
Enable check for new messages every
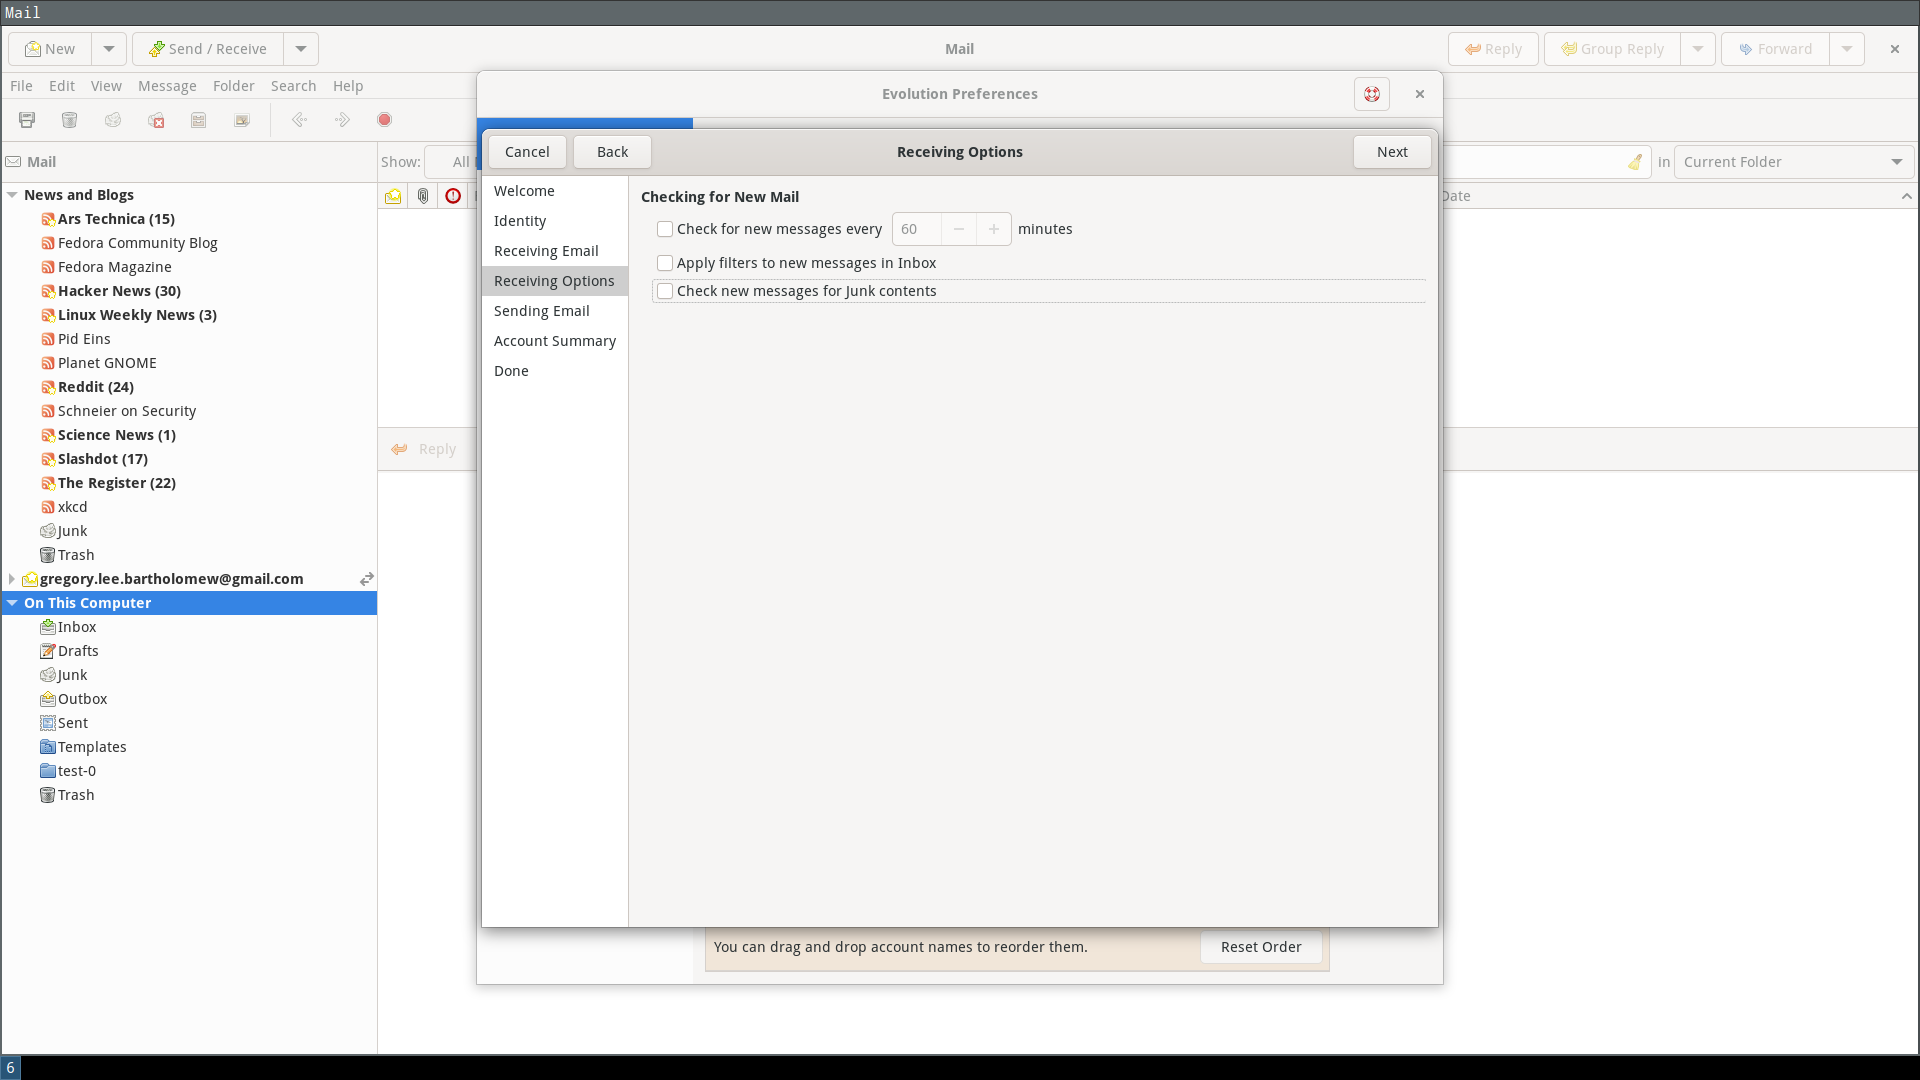665,229
